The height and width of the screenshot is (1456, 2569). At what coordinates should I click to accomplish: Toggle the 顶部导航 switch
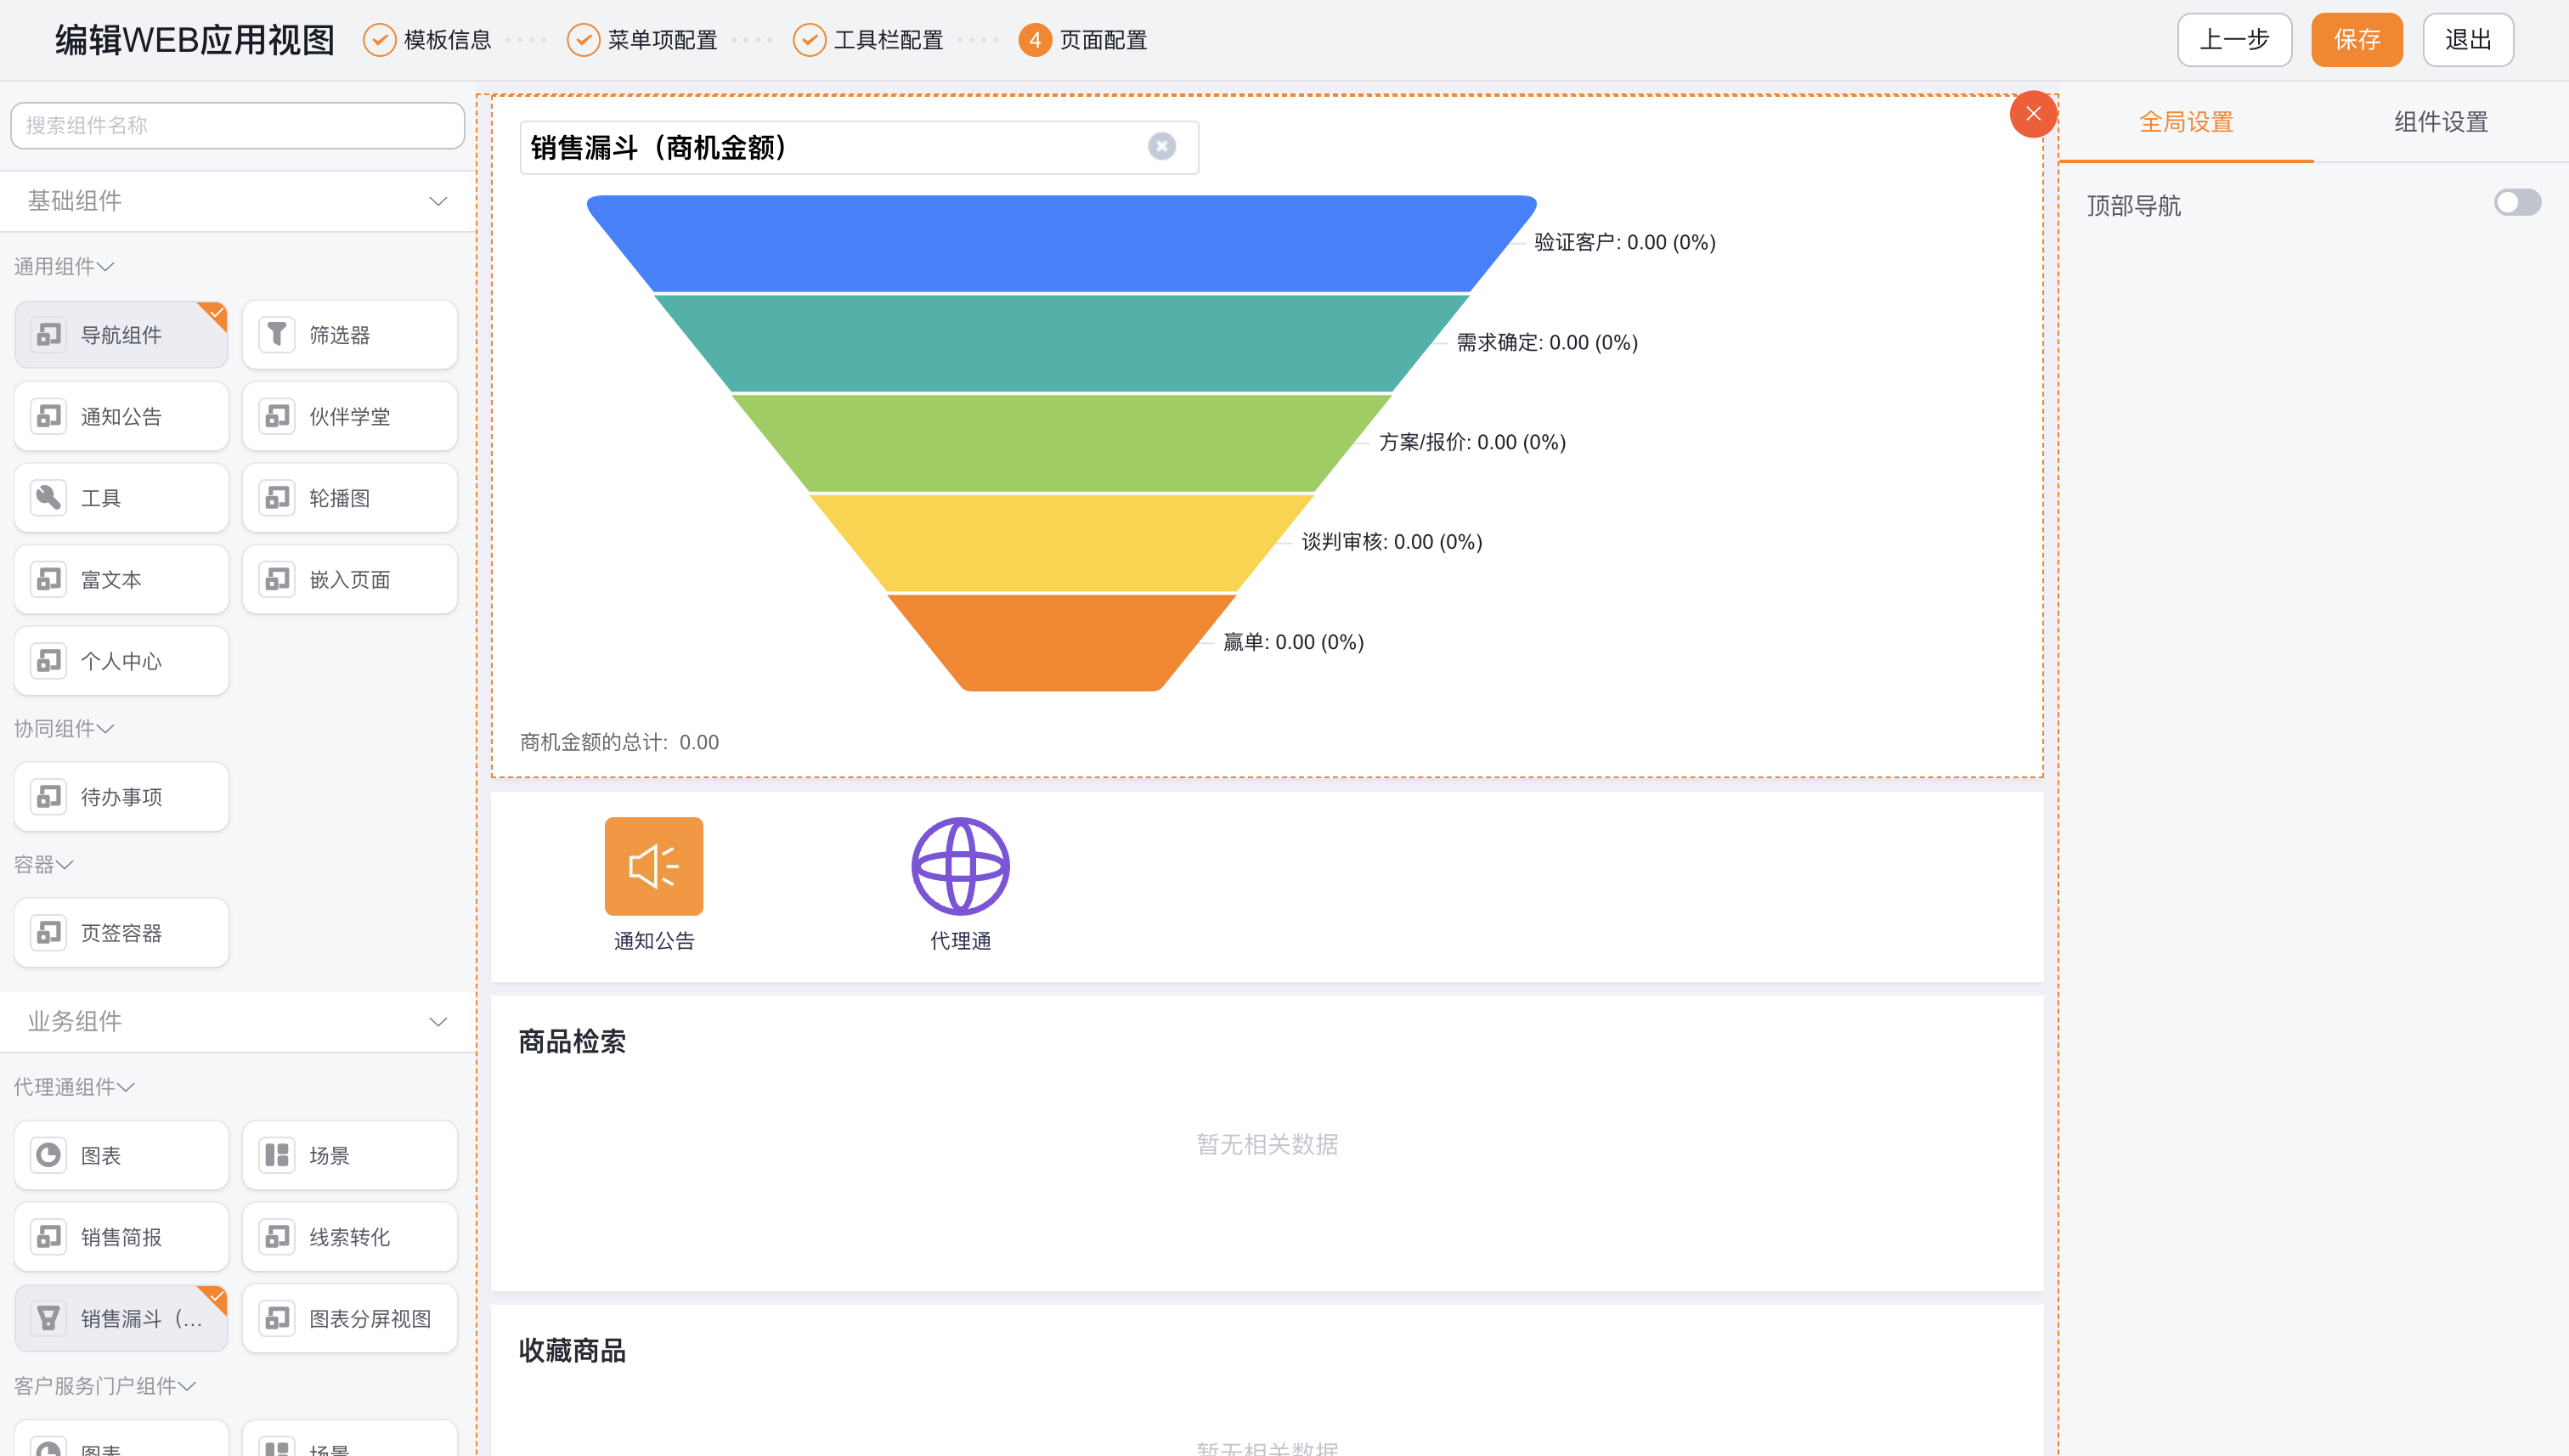[2517, 203]
